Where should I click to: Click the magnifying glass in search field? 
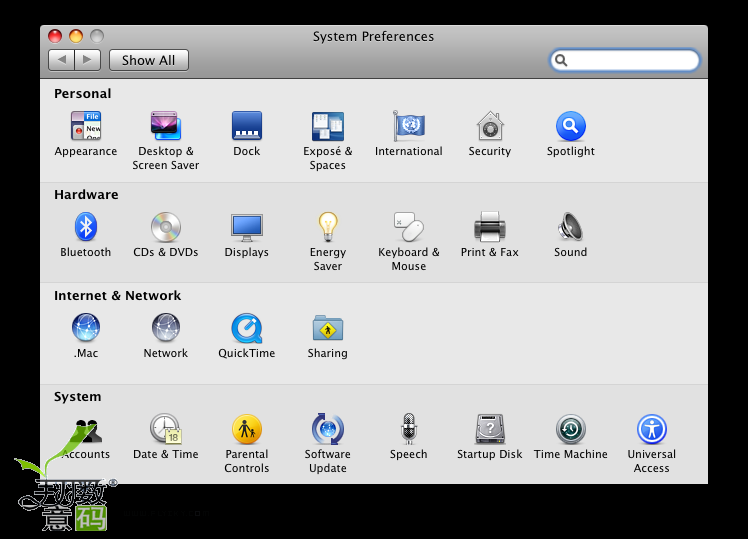561,60
